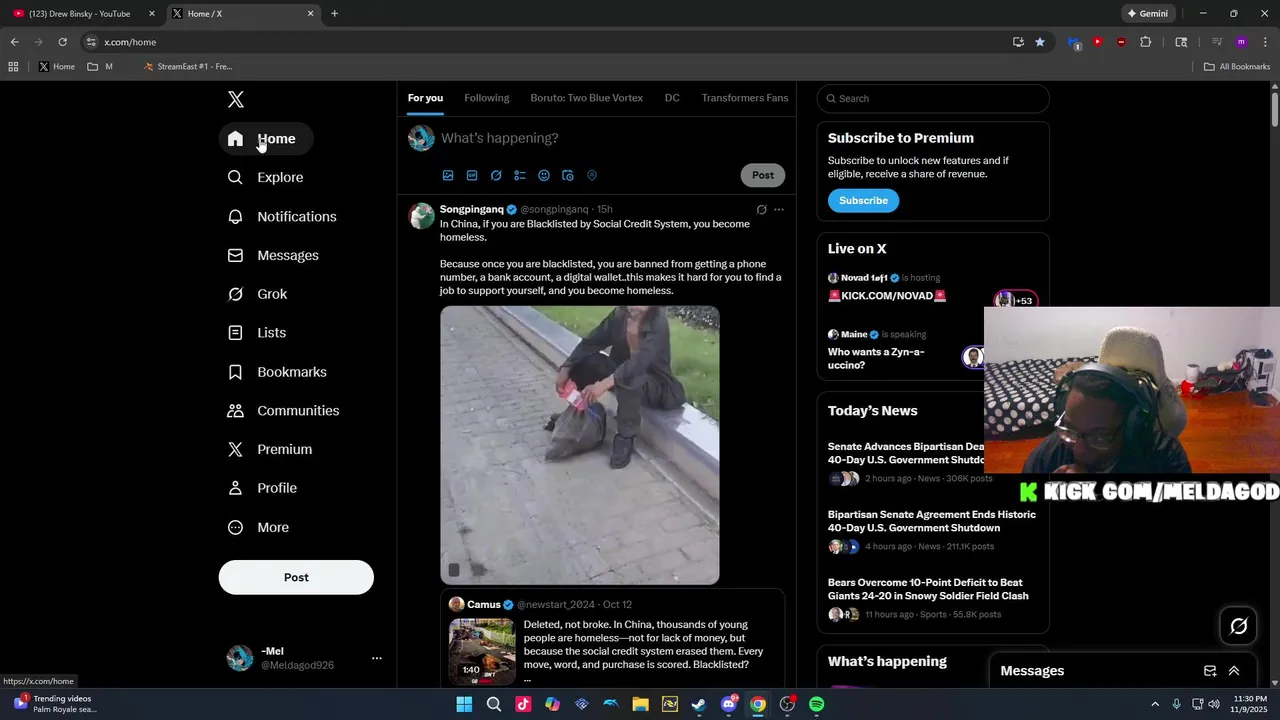The width and height of the screenshot is (1280, 720).
Task: Open Steam from the taskbar
Action: [699, 704]
